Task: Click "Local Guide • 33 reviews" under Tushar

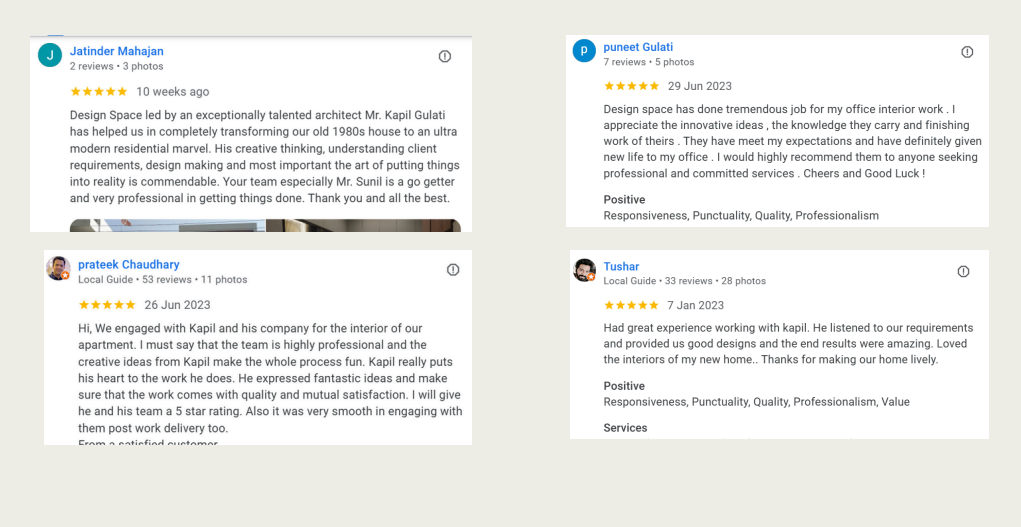Action: click(x=658, y=281)
